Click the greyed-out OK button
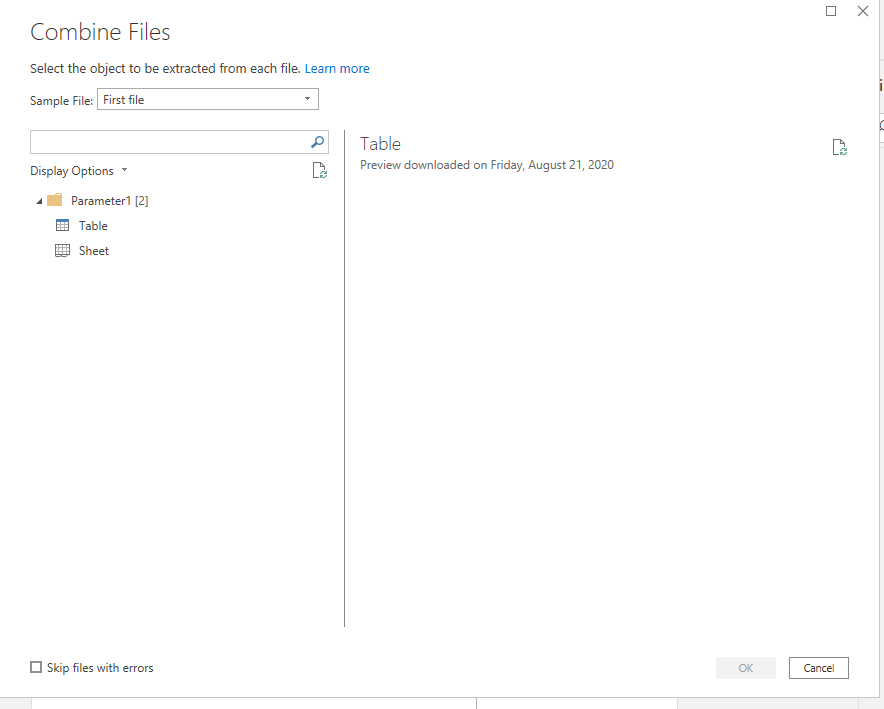This screenshot has width=884, height=709. [746, 668]
